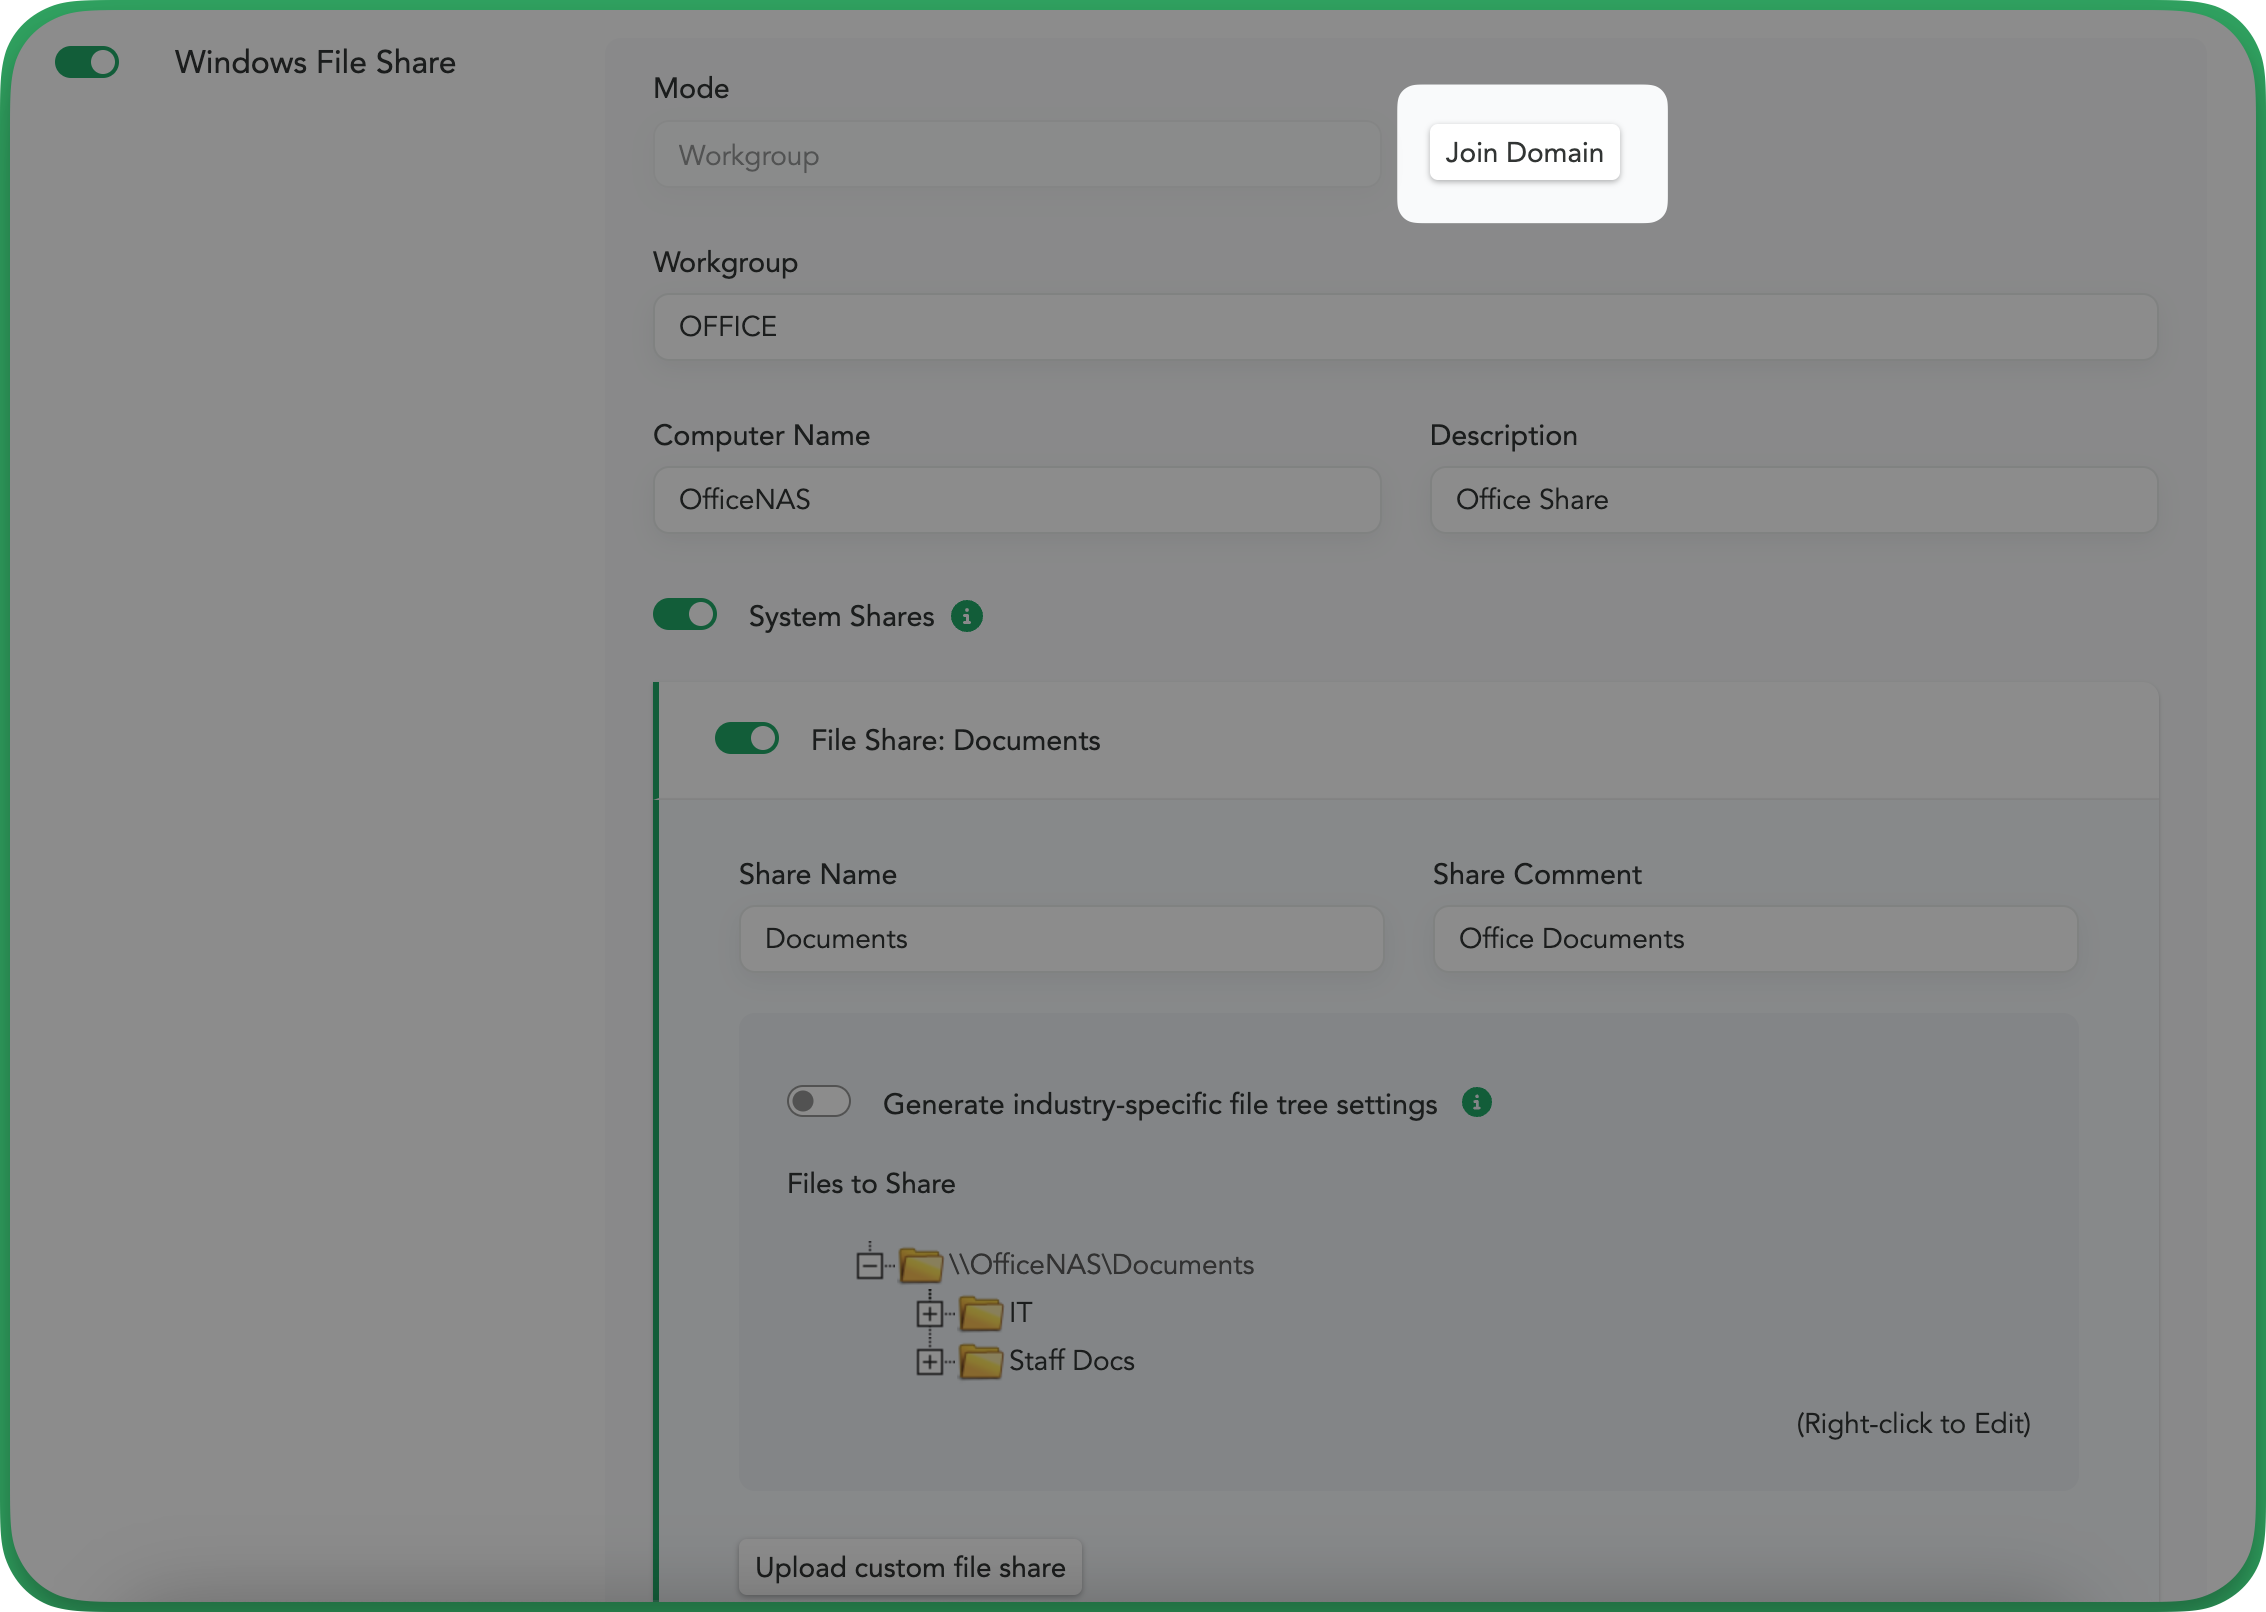Select the Staff Docs folder icon
Image resolution: width=2266 pixels, height=1612 pixels.
[981, 1361]
